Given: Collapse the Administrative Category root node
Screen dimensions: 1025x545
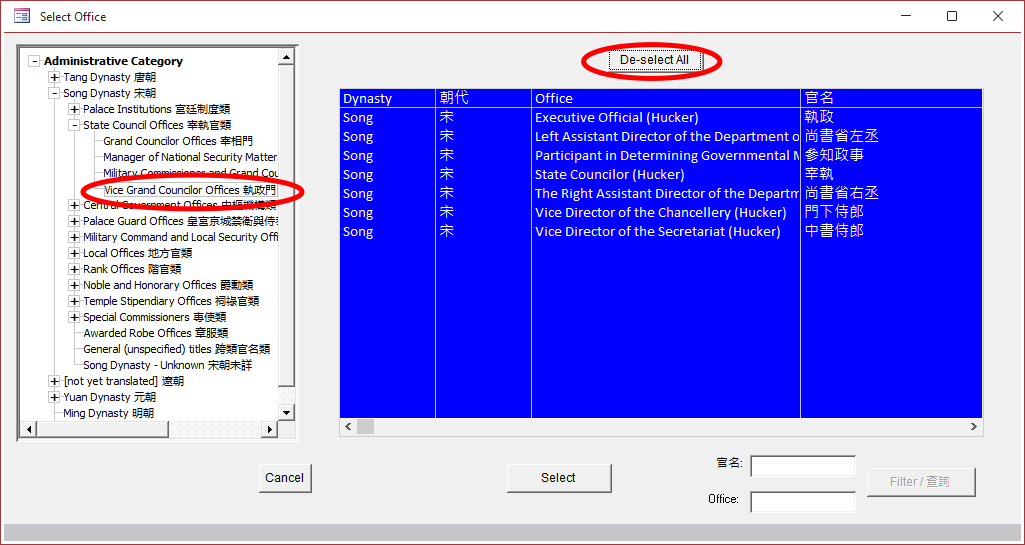Looking at the screenshot, I should point(35,61).
